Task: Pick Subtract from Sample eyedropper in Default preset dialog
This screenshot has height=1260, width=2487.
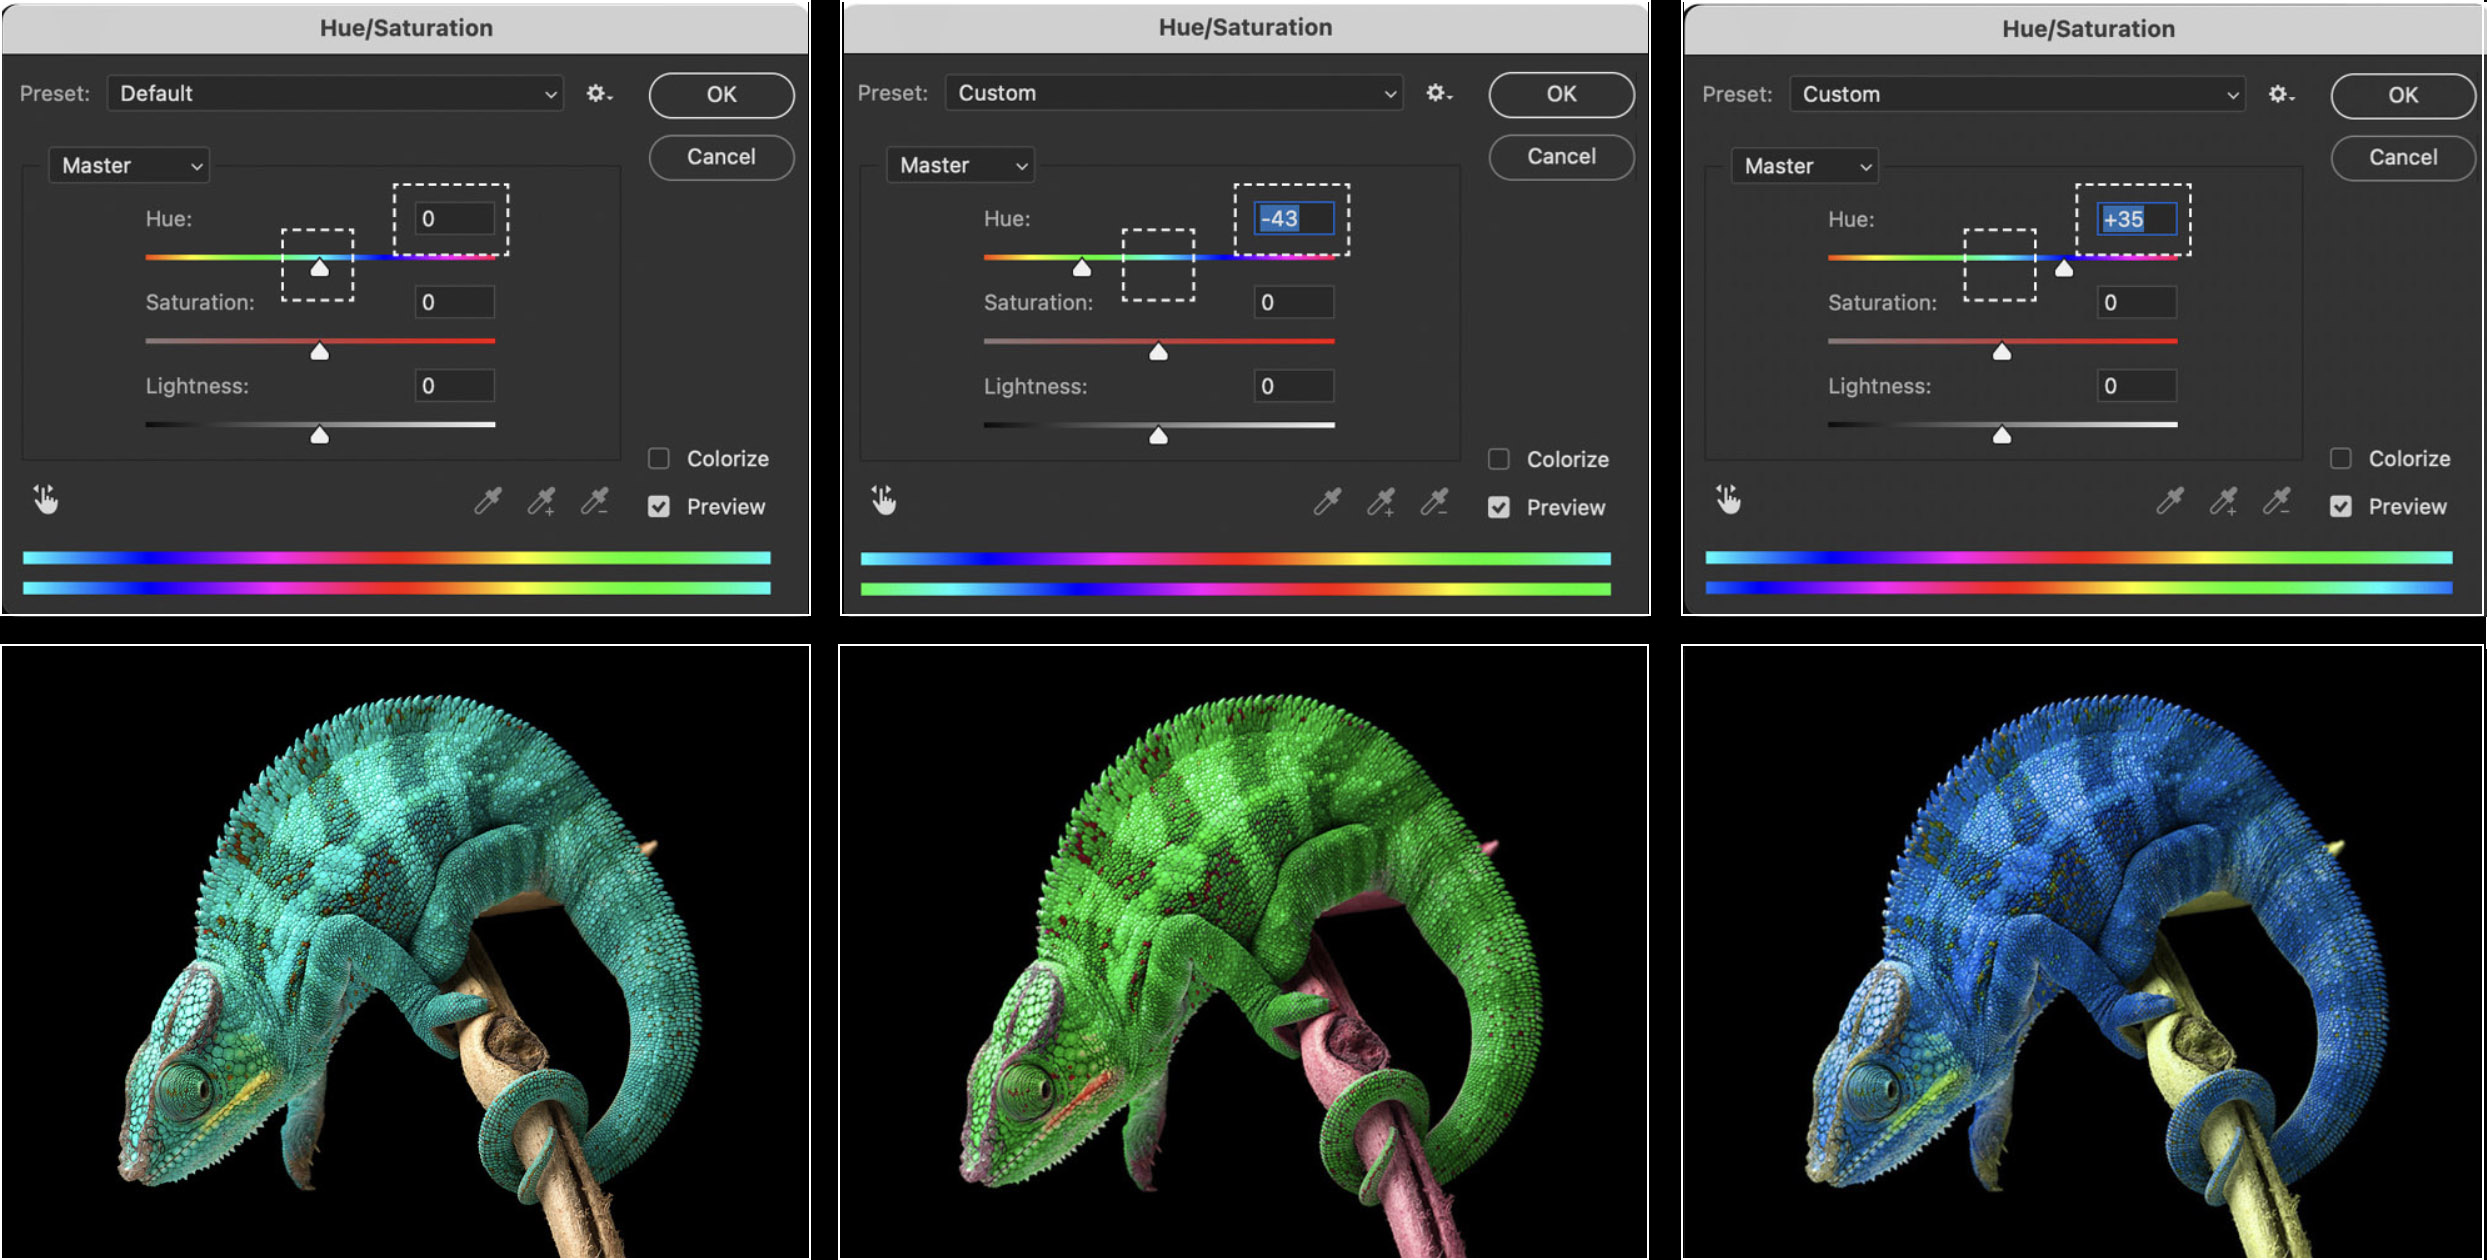Action: tap(595, 501)
